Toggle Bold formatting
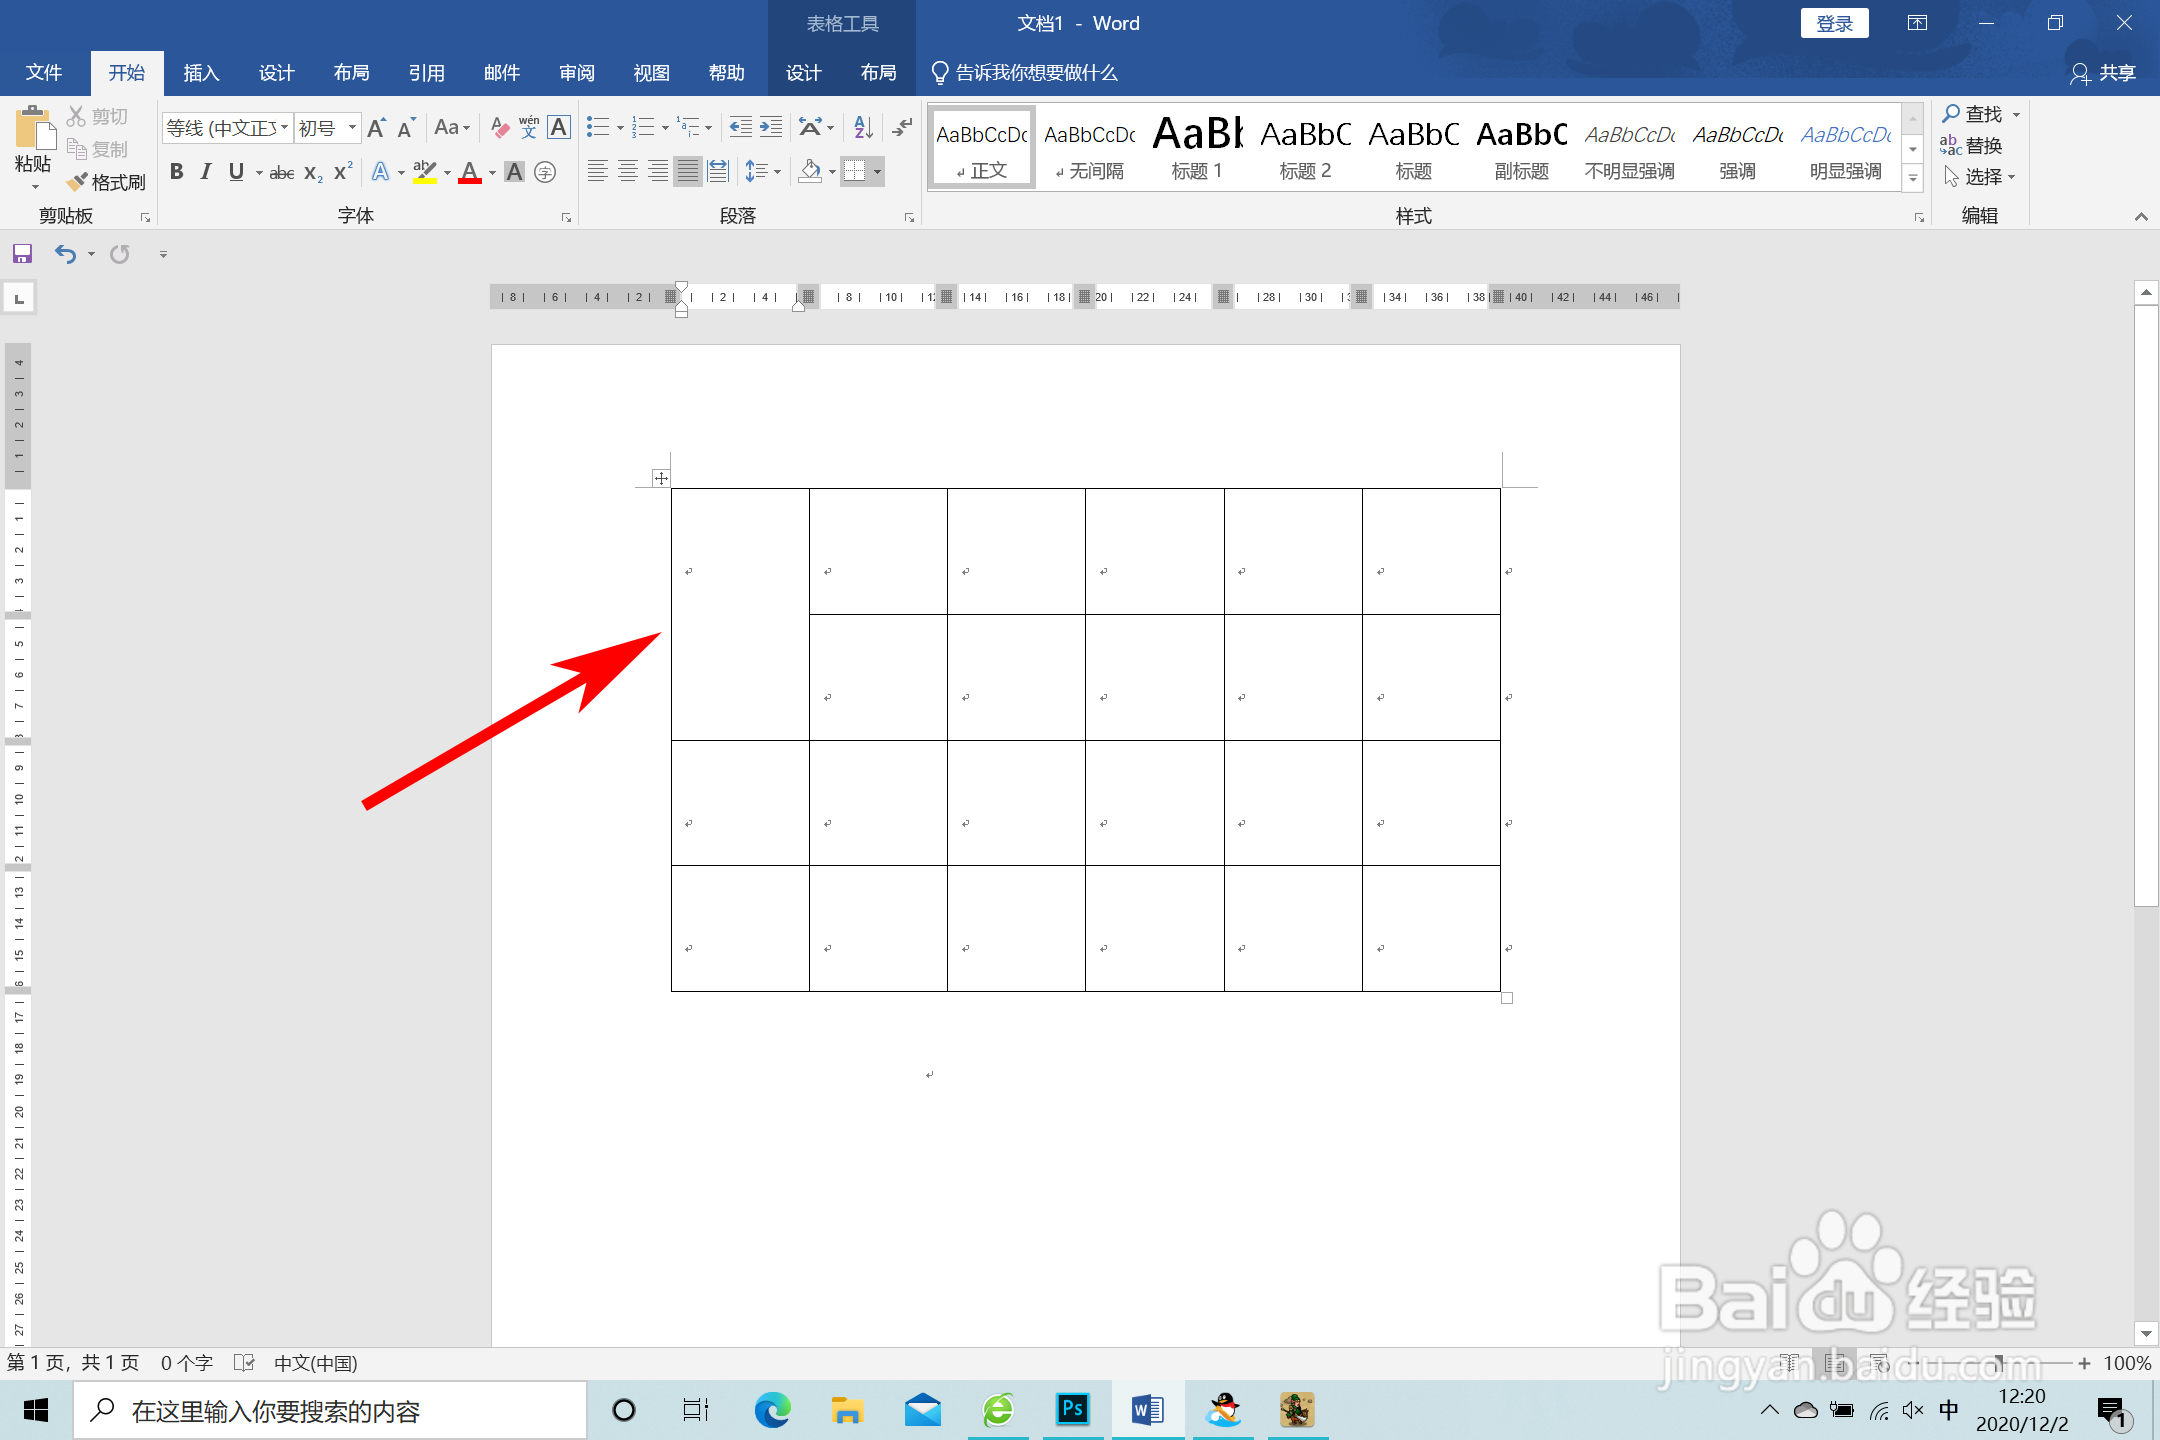 click(177, 172)
